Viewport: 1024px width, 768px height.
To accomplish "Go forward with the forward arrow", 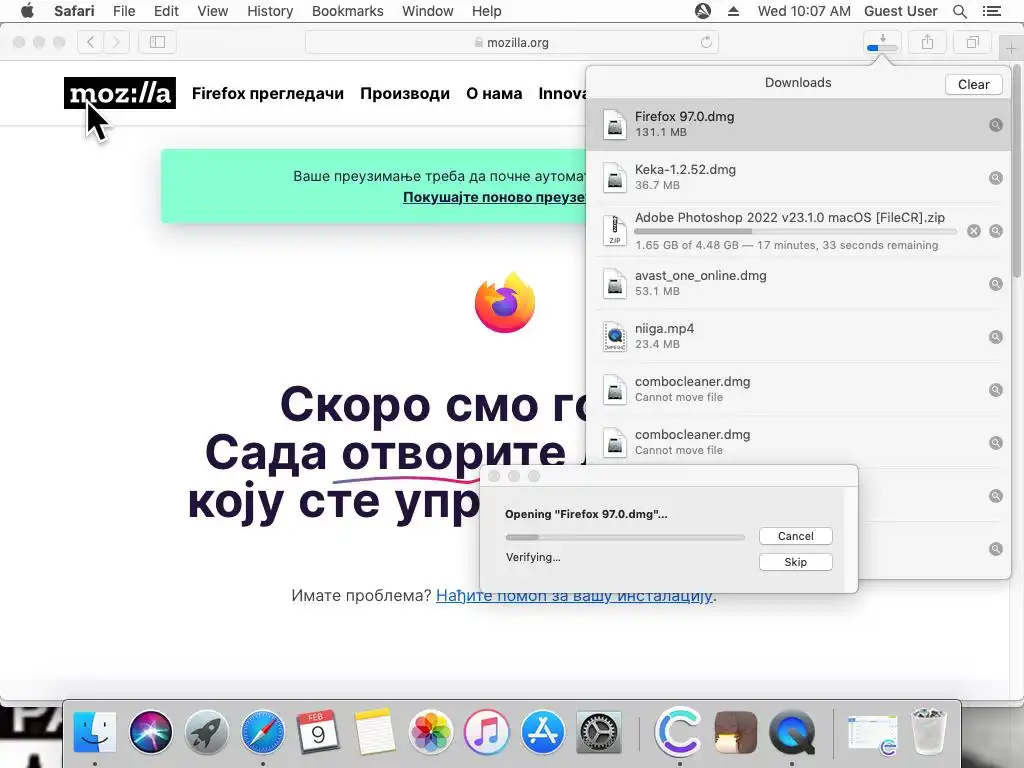I will (116, 42).
